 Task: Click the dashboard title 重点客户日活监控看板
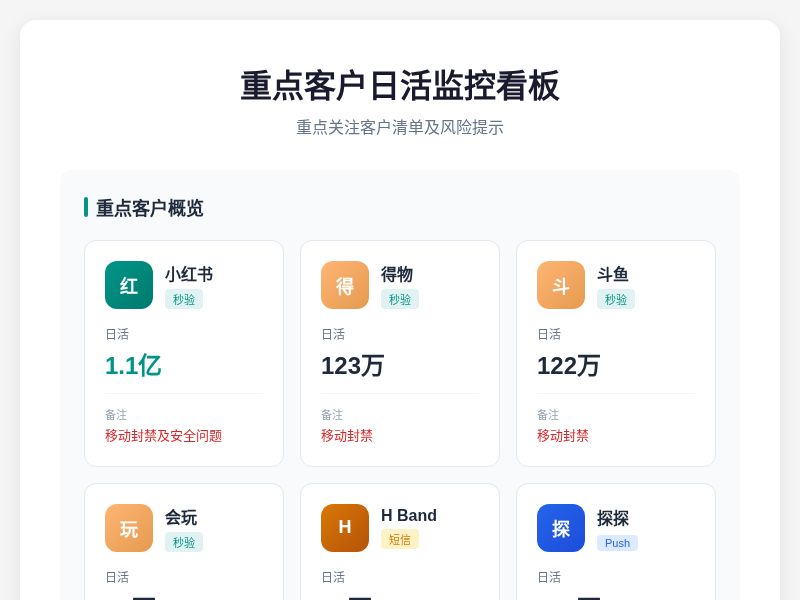point(400,87)
